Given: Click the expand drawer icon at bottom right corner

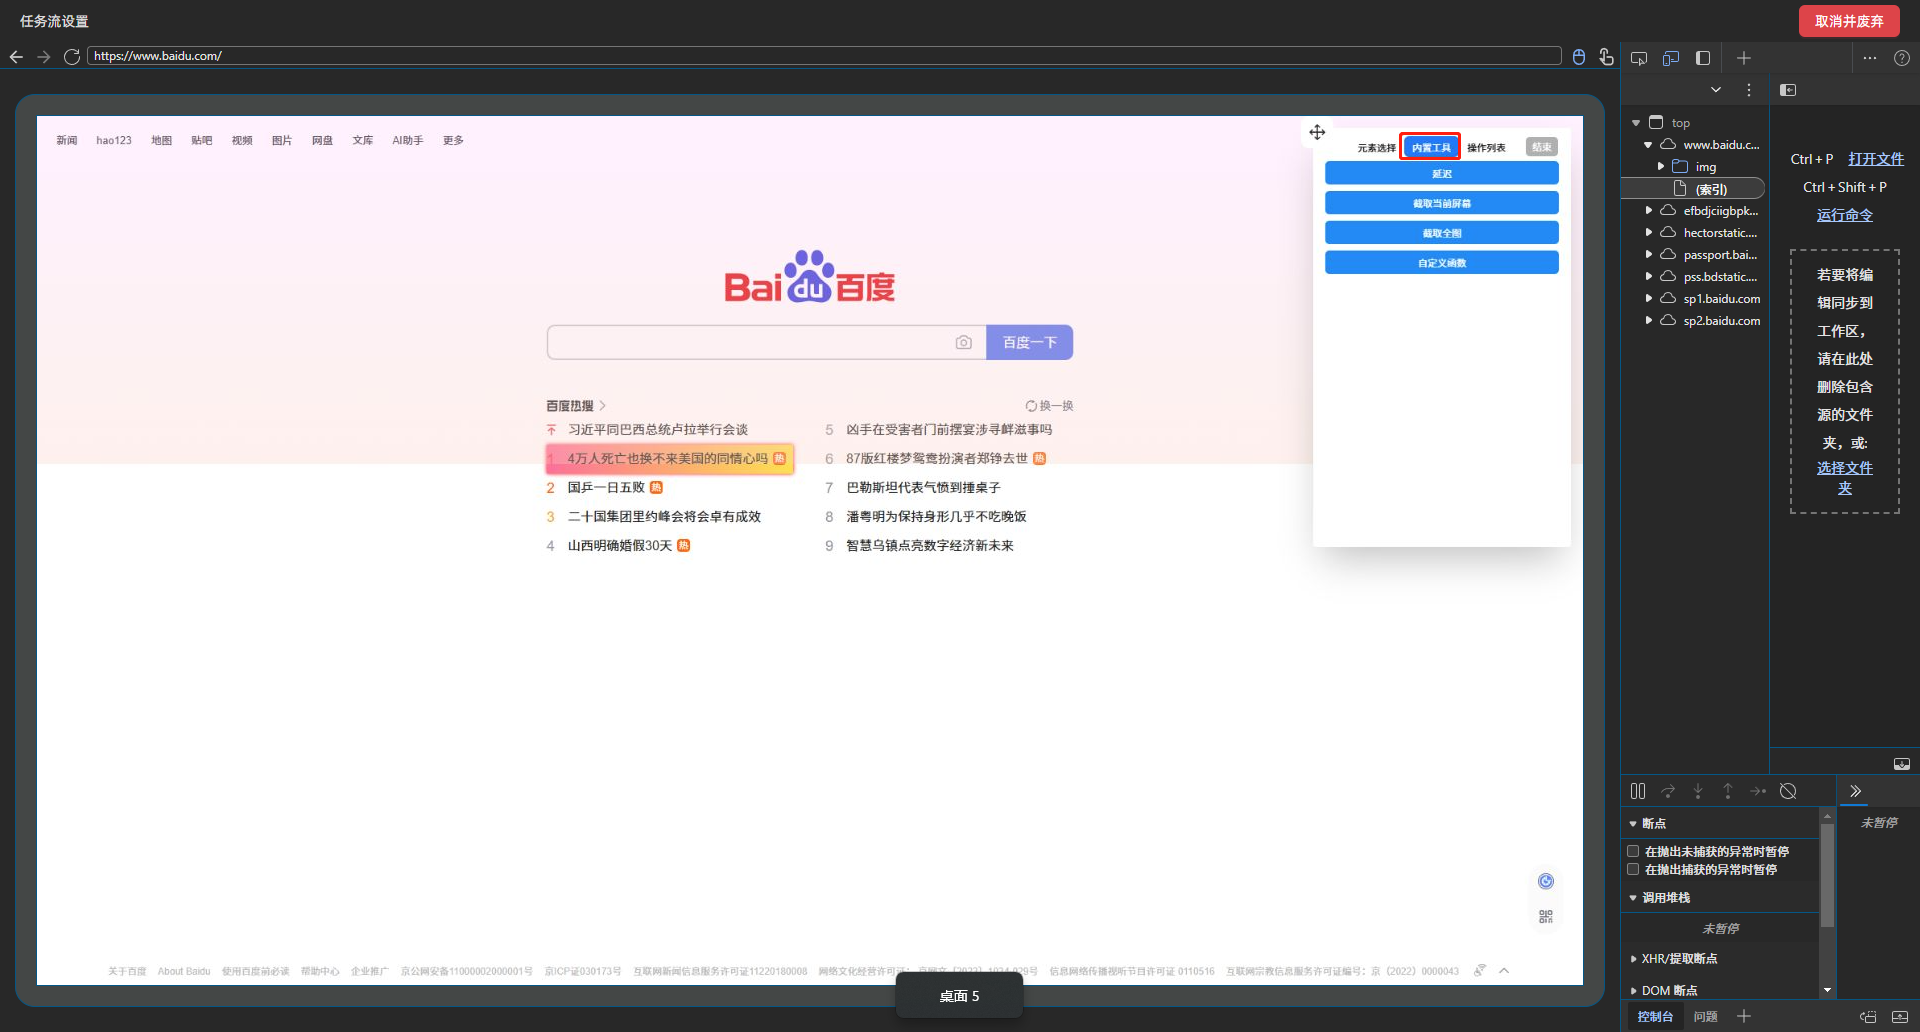Looking at the screenshot, I should click(x=1900, y=1017).
